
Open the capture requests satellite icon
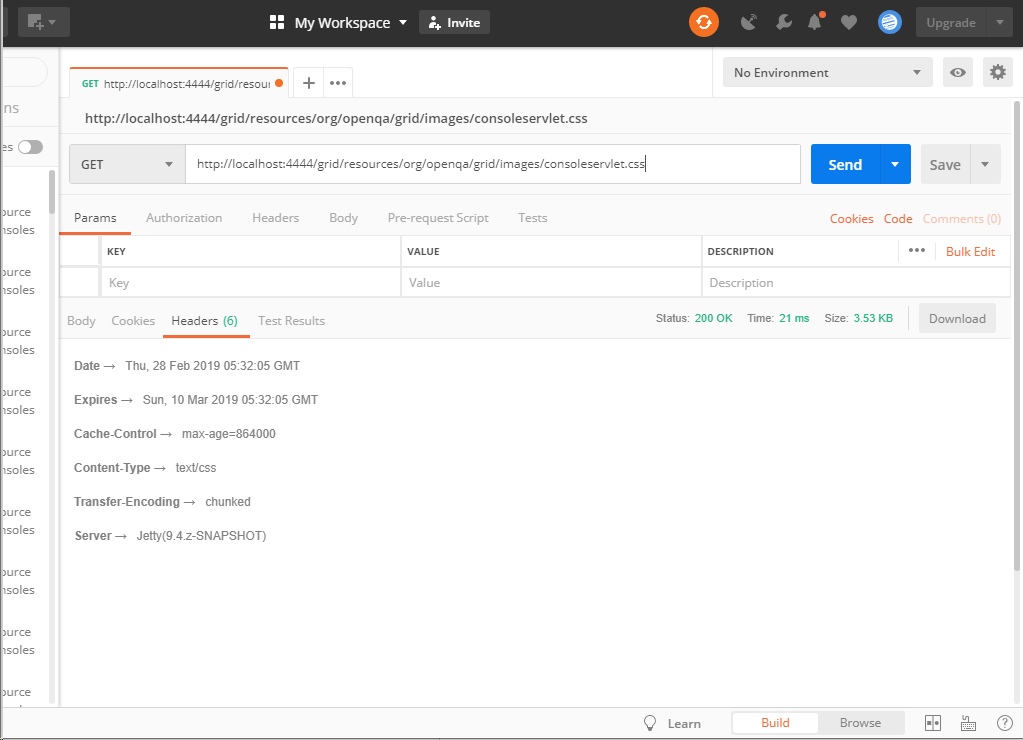(x=749, y=21)
